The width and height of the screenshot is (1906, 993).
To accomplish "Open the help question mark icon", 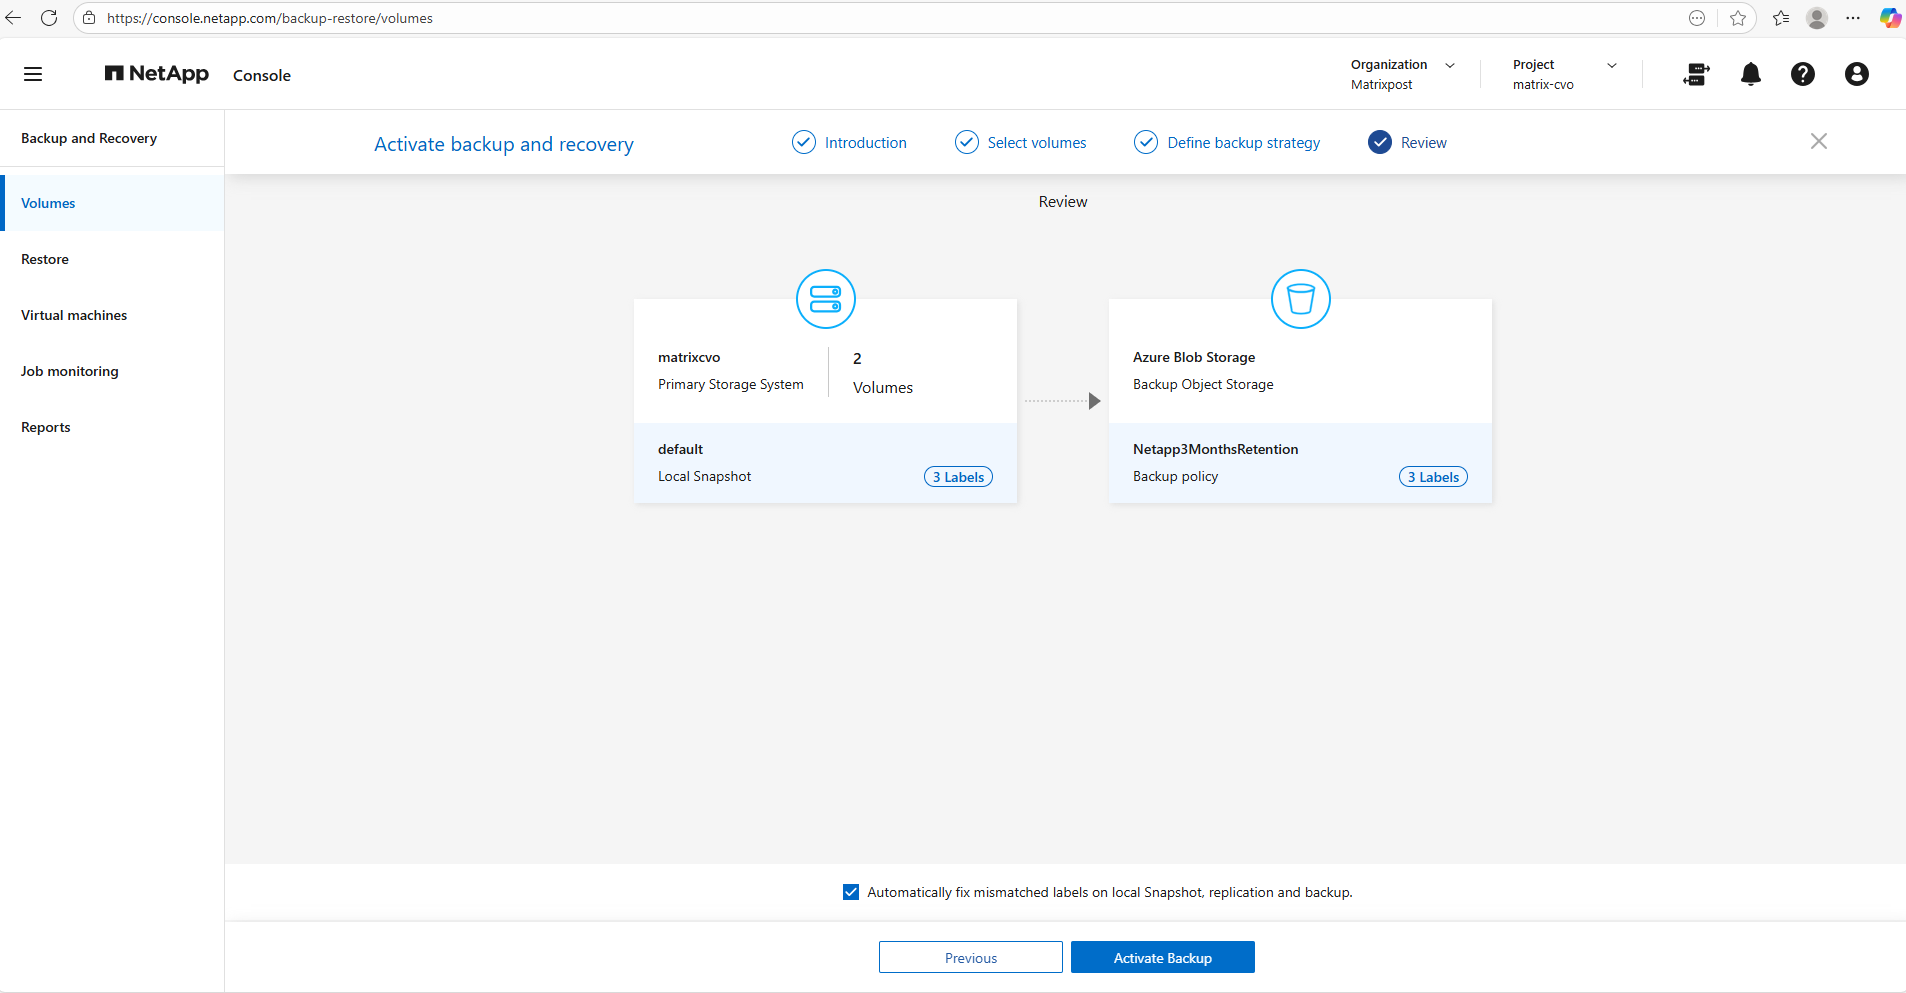I will (1802, 74).
